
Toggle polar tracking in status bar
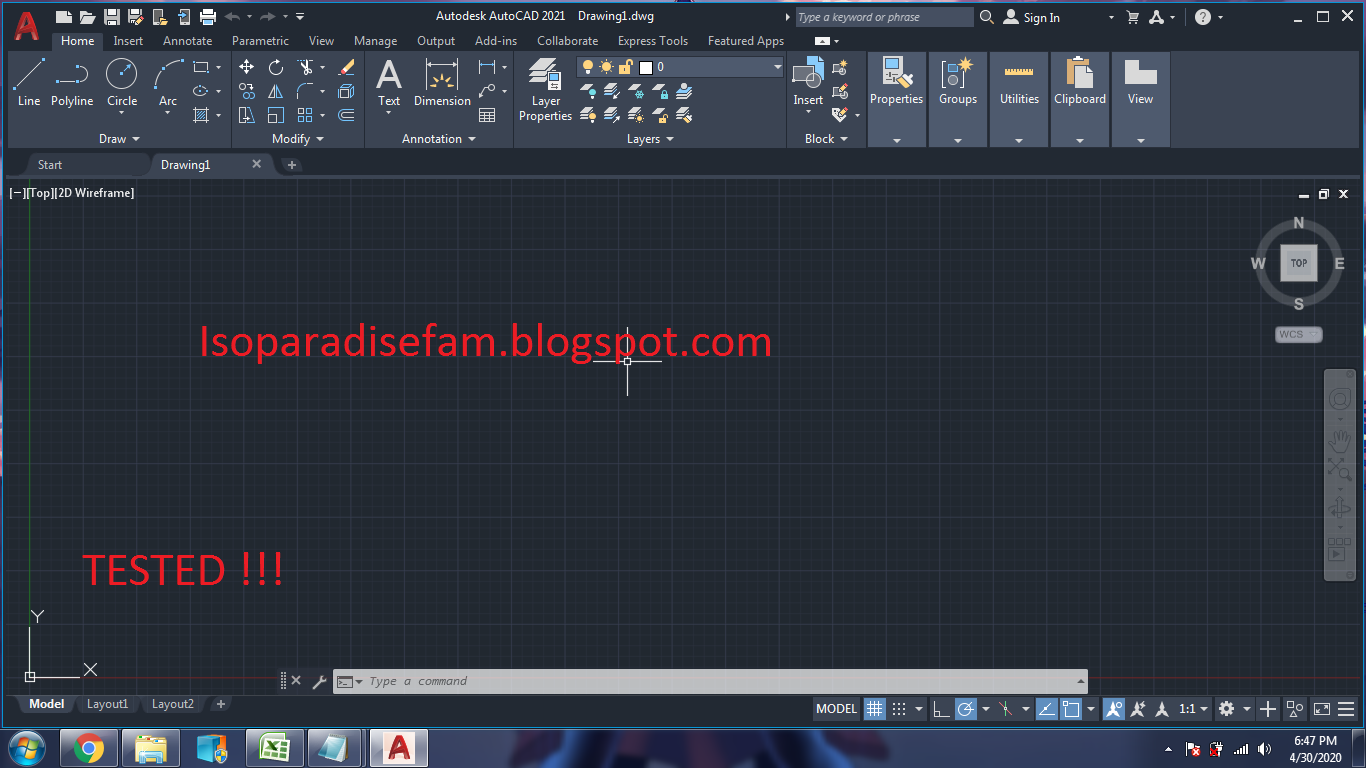pyautogui.click(x=966, y=709)
